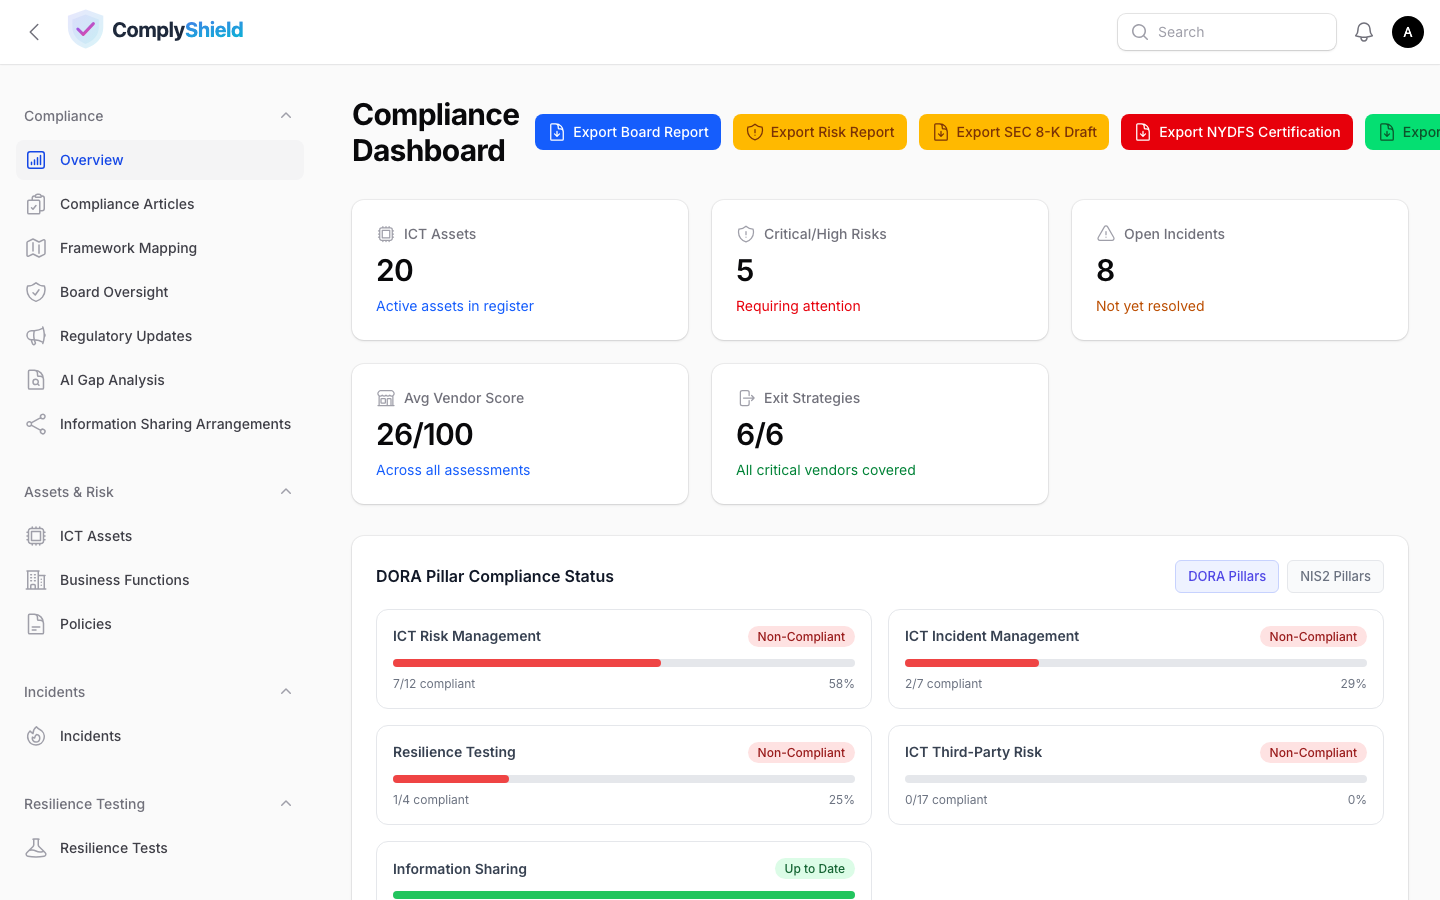Export the SEC 8-K Draft
The image size is (1440, 900).
[x=1014, y=132]
